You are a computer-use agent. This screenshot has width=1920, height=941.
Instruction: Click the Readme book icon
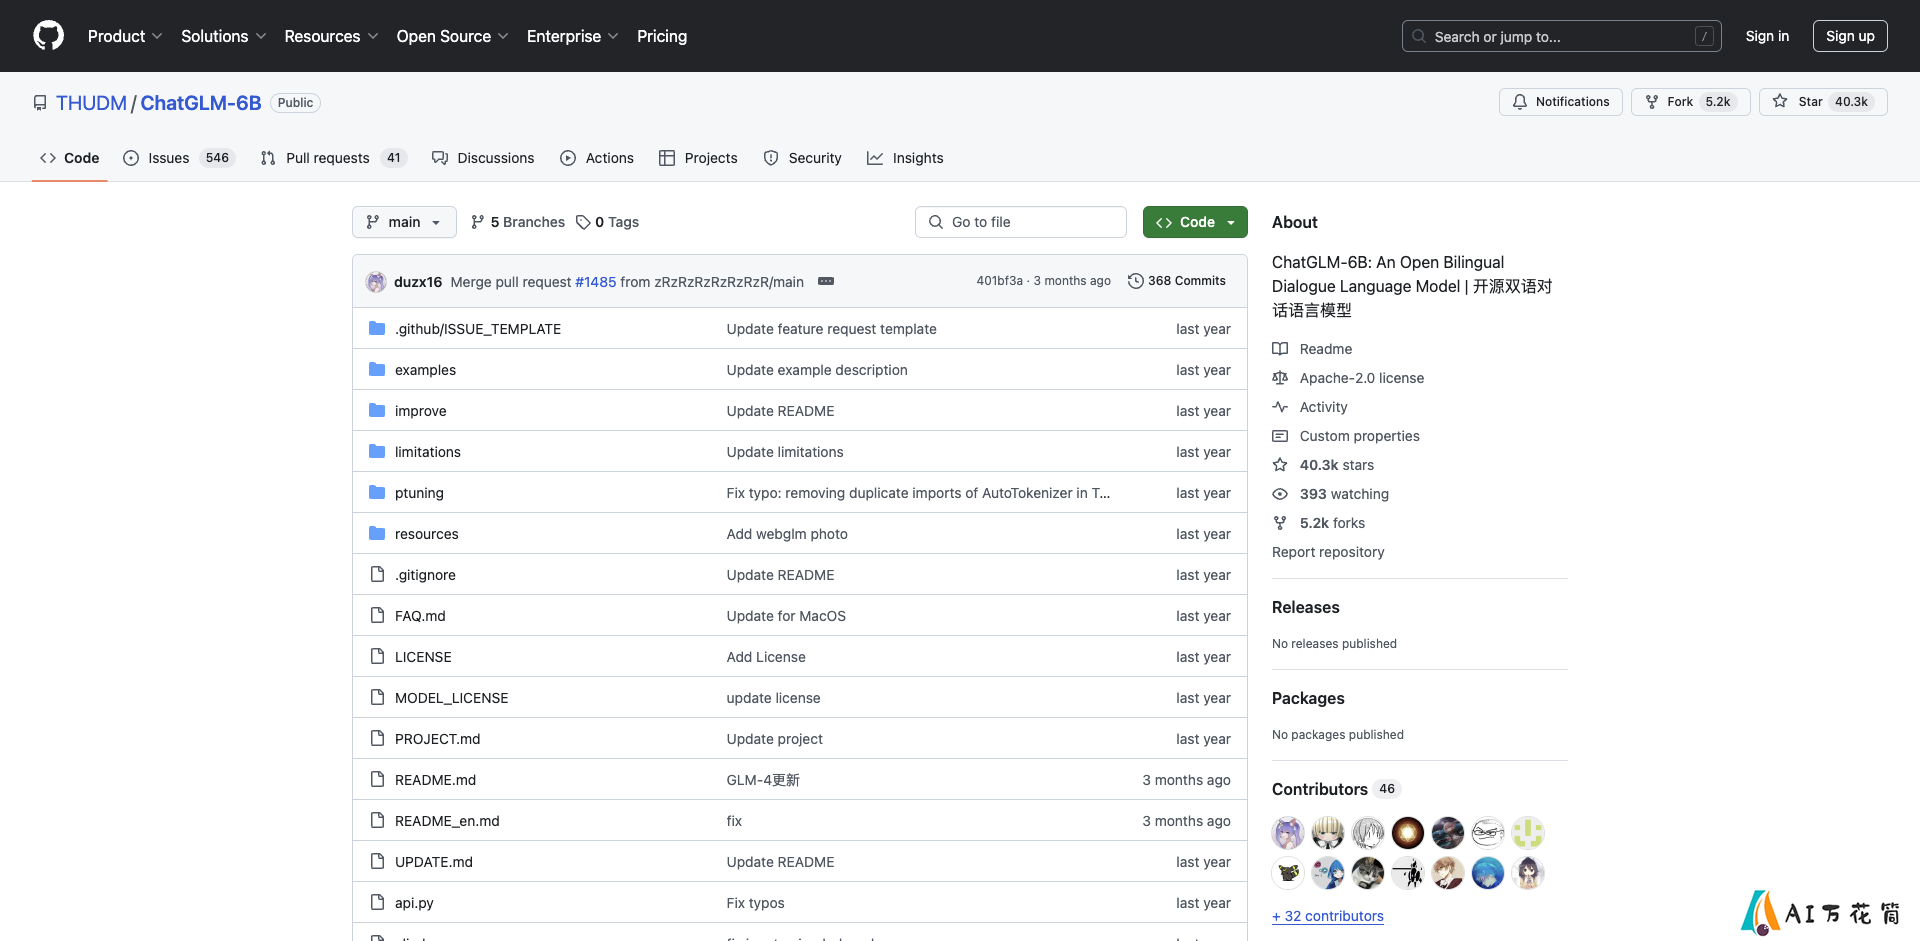coord(1280,349)
